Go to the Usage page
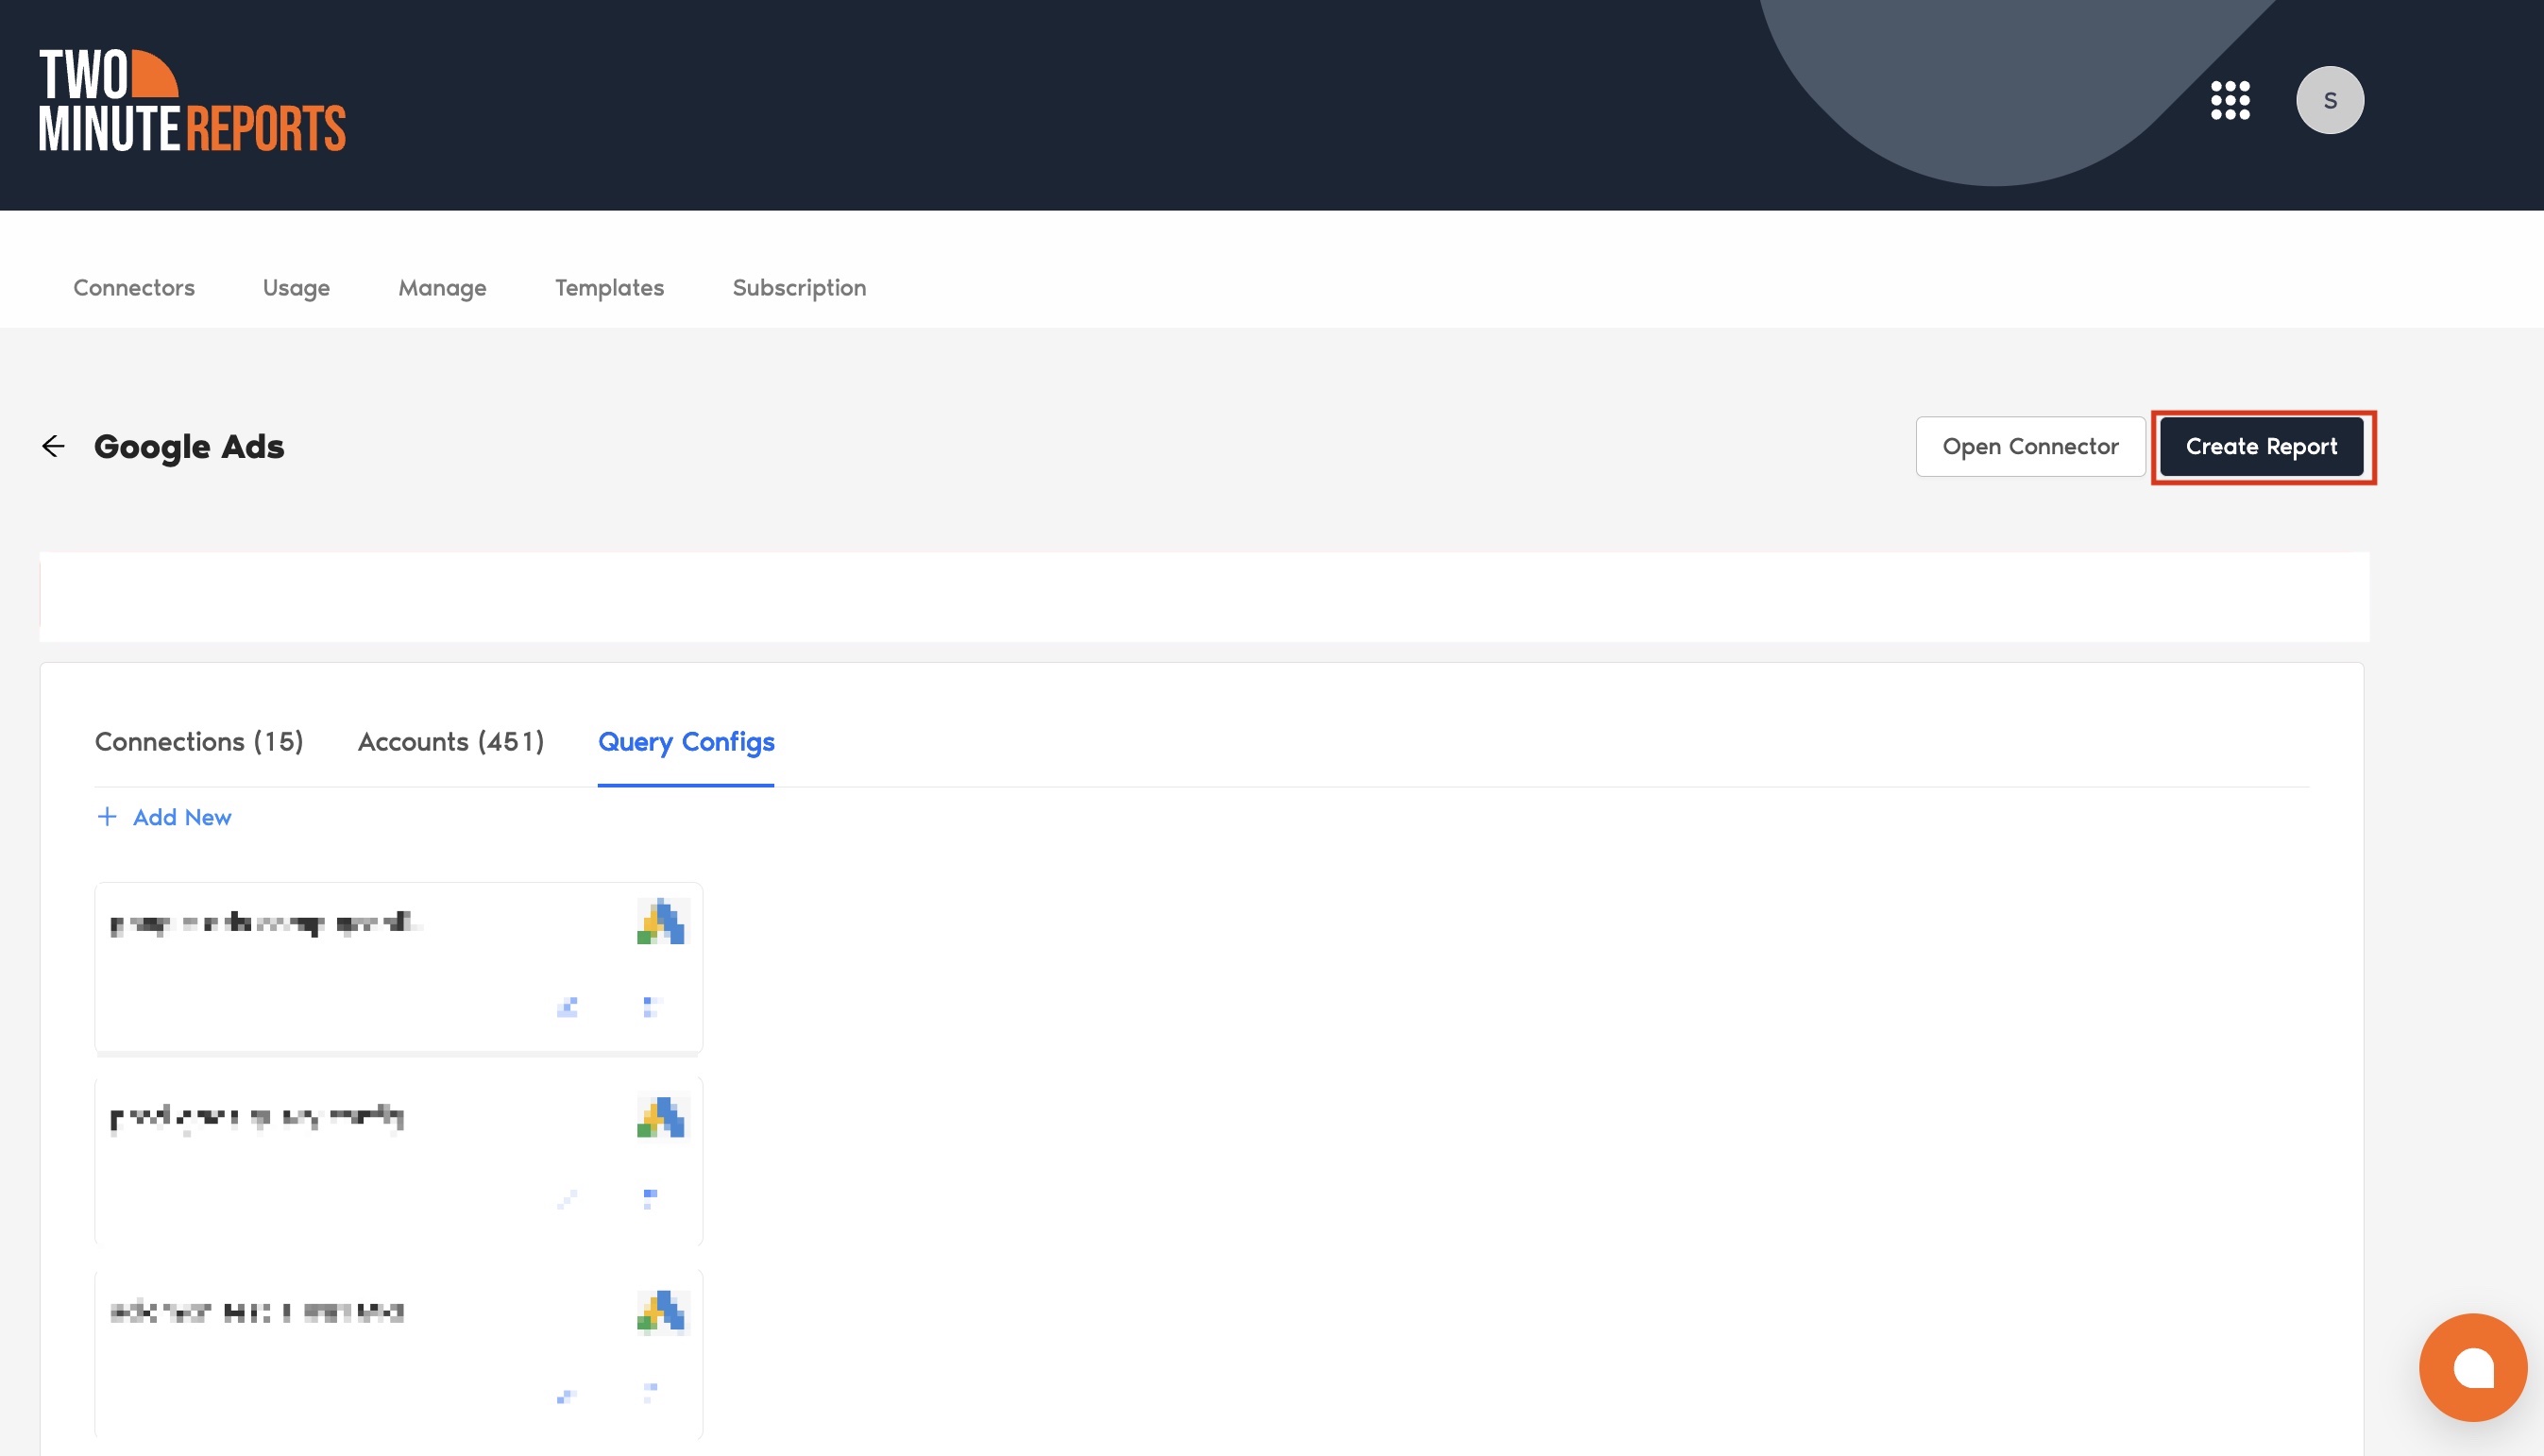This screenshot has width=2544, height=1456. click(x=296, y=288)
